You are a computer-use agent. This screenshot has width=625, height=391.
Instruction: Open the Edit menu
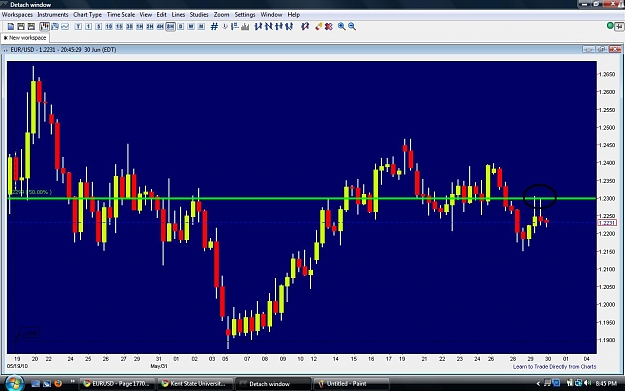[x=161, y=15]
